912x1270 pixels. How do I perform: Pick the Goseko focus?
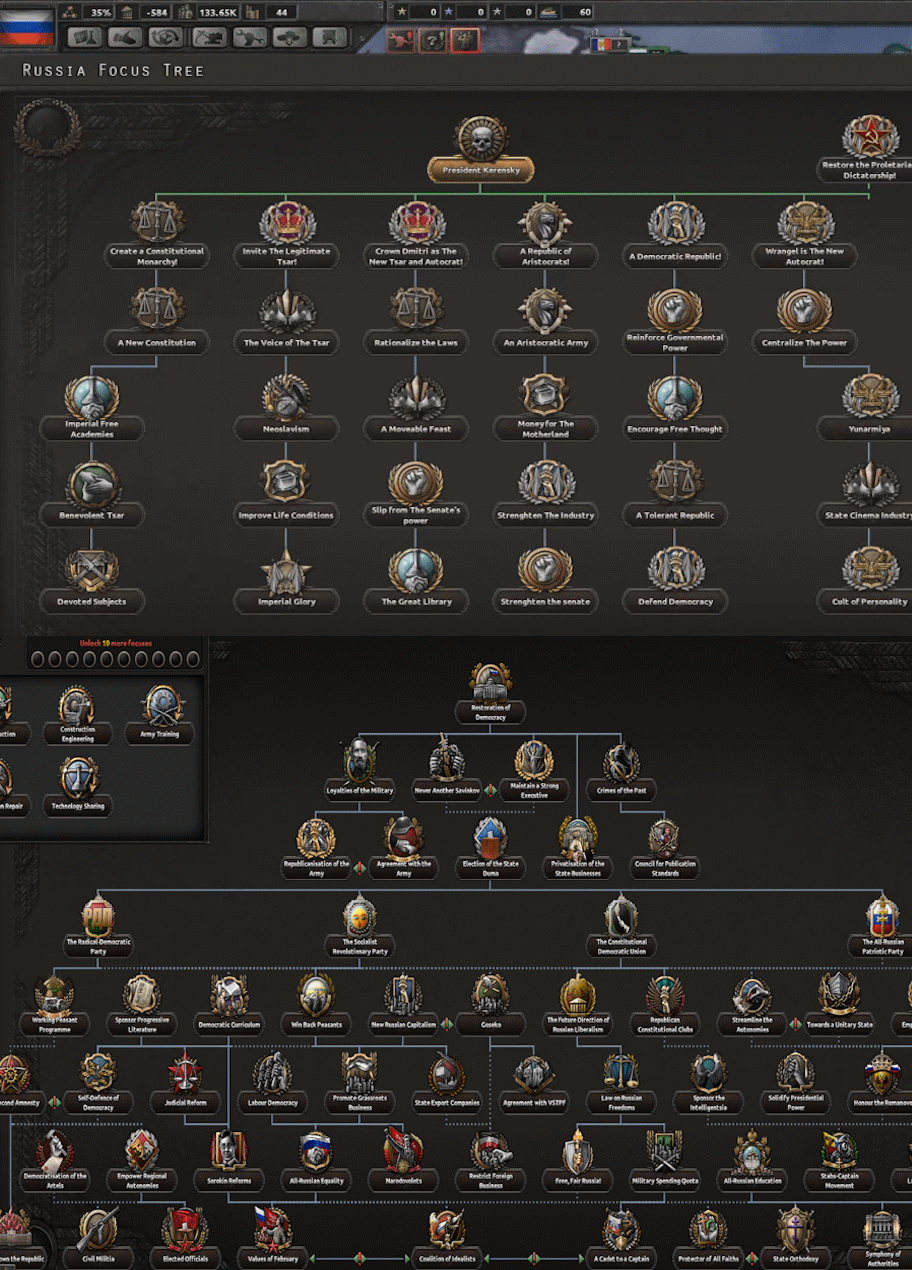(x=490, y=1004)
